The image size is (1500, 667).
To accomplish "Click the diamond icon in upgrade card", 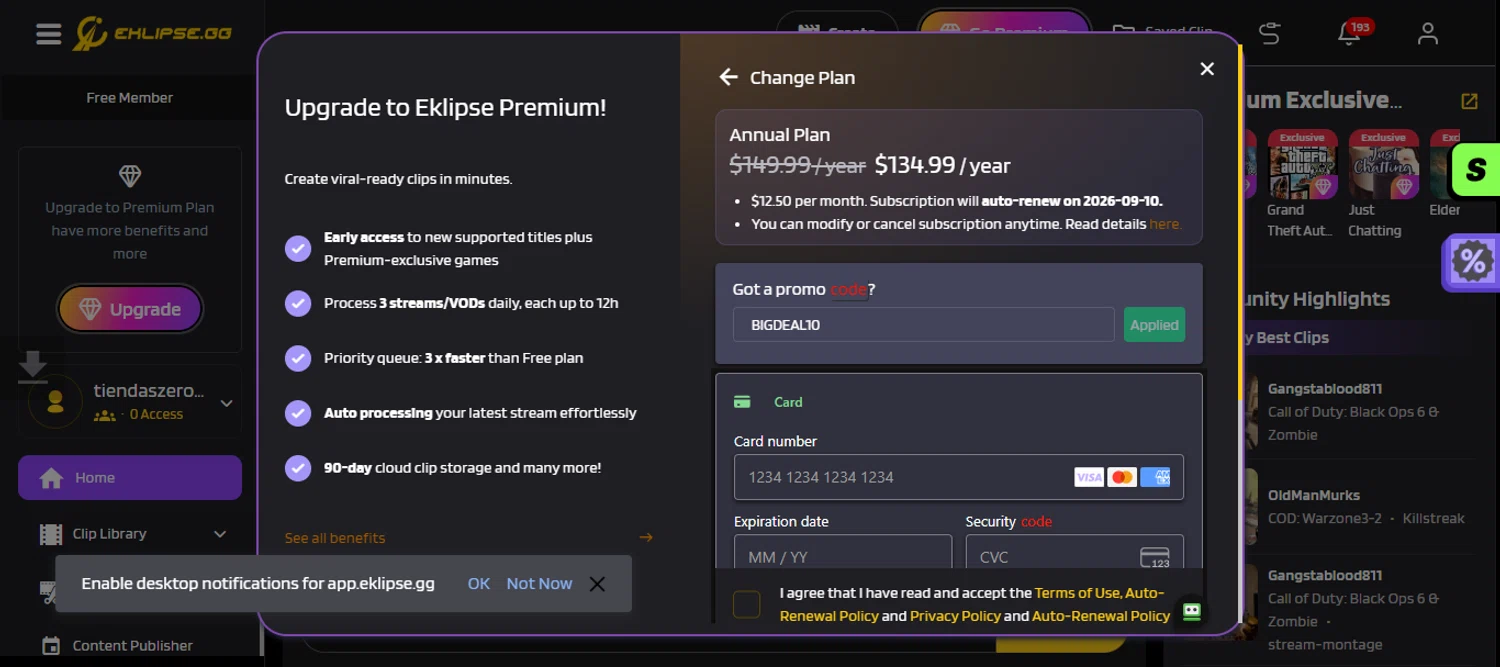I will pos(130,176).
